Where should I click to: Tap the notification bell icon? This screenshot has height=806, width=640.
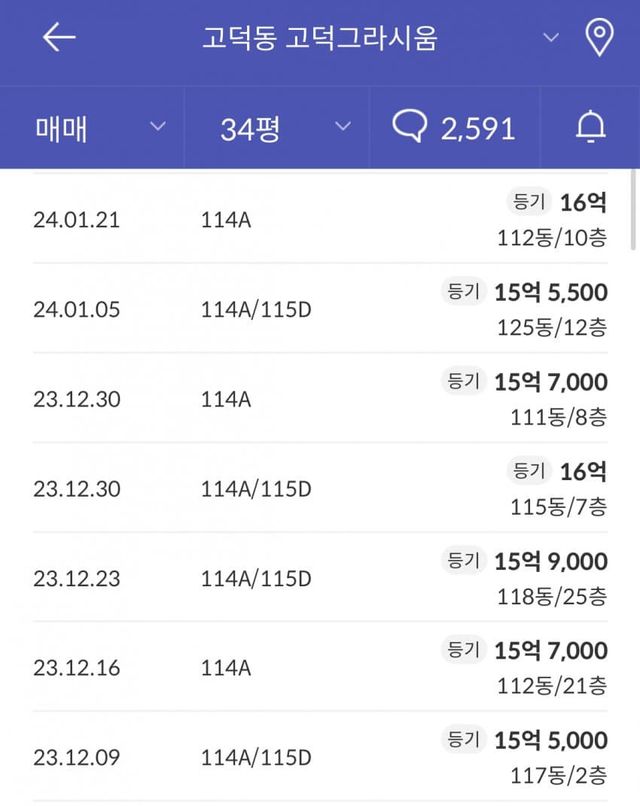tap(591, 128)
